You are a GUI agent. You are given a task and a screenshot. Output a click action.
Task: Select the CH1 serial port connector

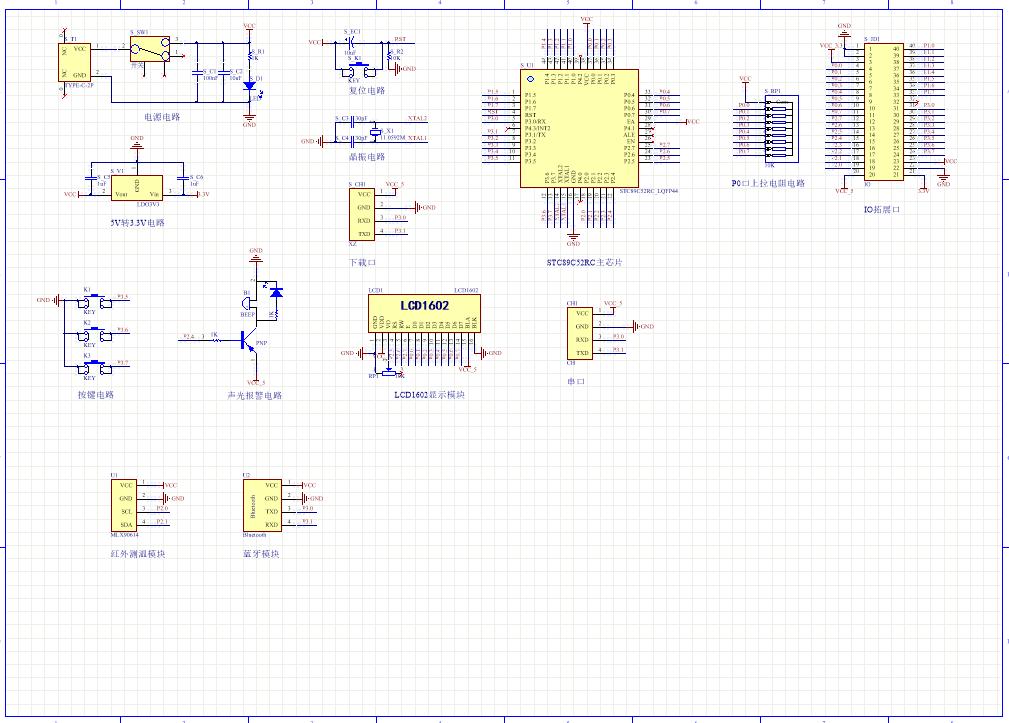click(x=580, y=332)
